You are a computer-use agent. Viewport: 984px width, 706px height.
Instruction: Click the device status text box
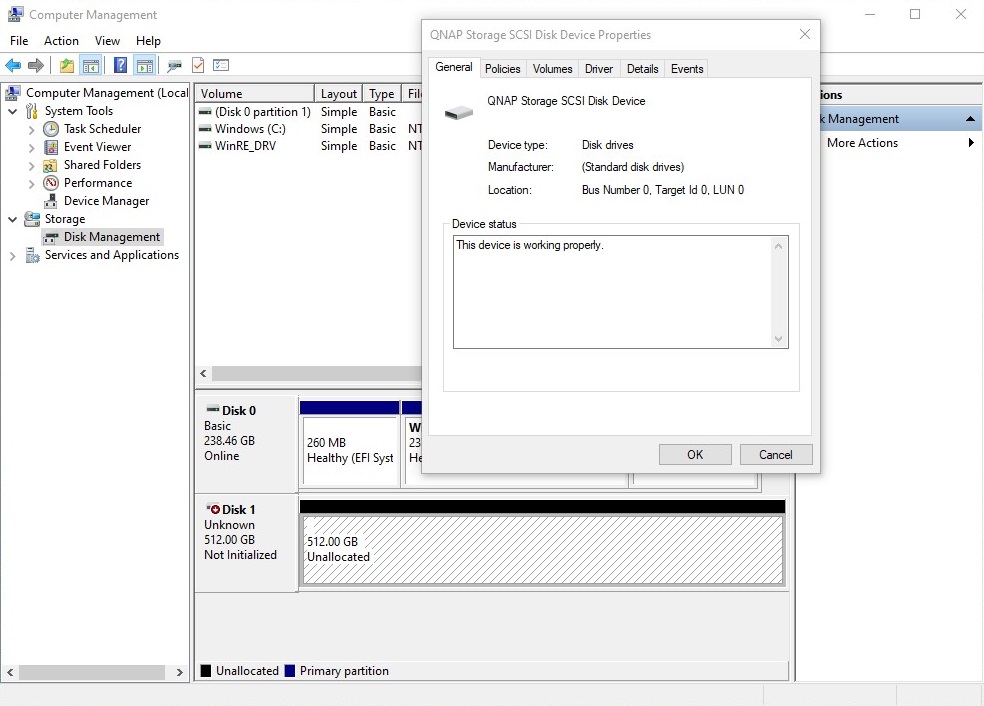[621, 292]
